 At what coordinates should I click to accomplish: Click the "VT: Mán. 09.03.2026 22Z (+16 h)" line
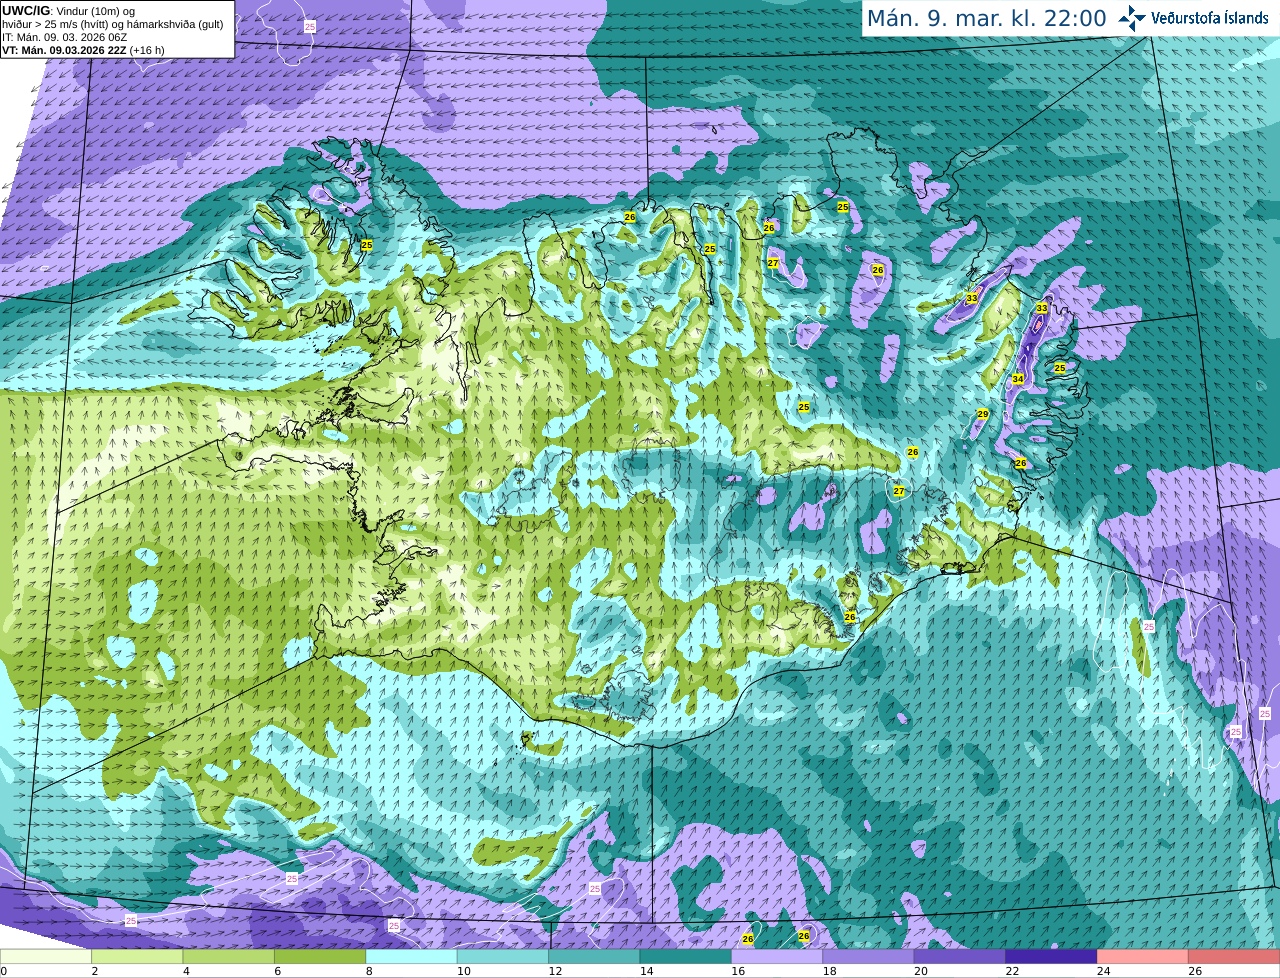pyautogui.click(x=83, y=50)
